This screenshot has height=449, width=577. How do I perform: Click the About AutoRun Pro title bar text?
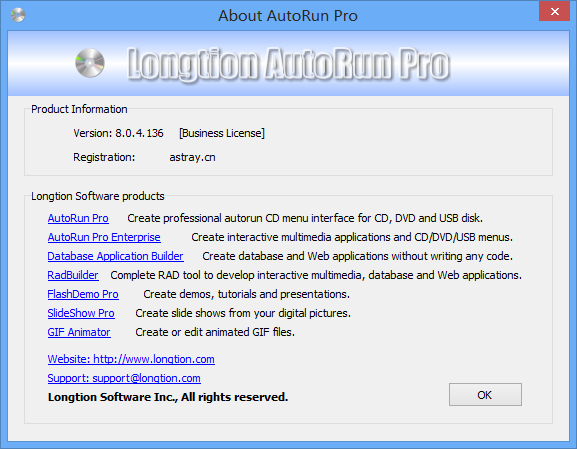pyautogui.click(x=288, y=16)
